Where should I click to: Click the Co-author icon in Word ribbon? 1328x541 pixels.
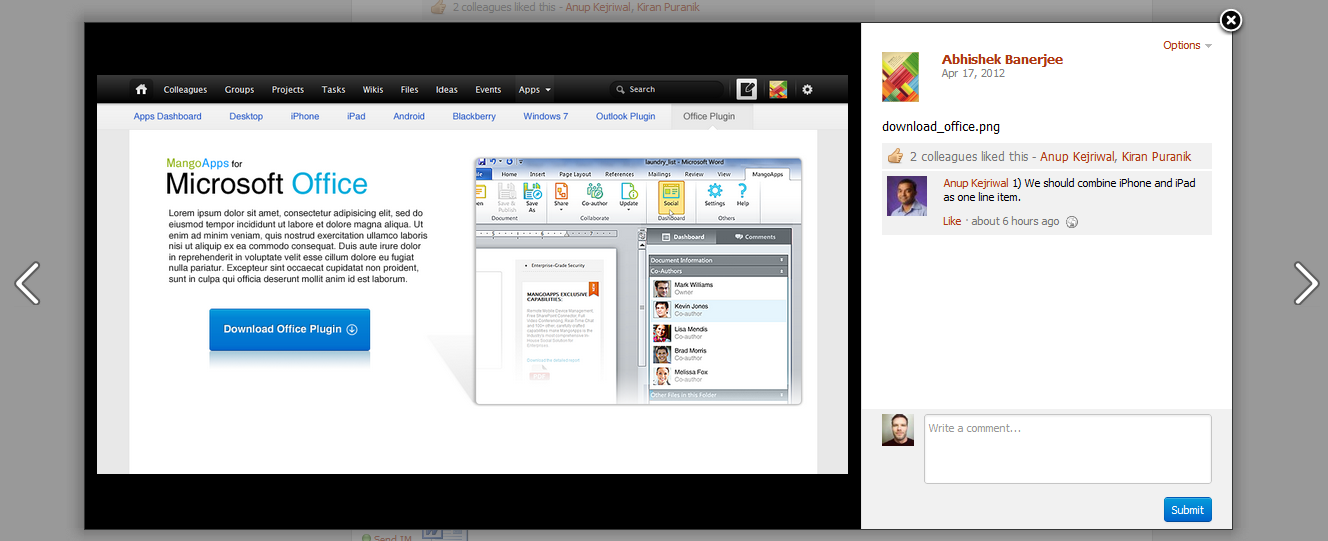[594, 195]
